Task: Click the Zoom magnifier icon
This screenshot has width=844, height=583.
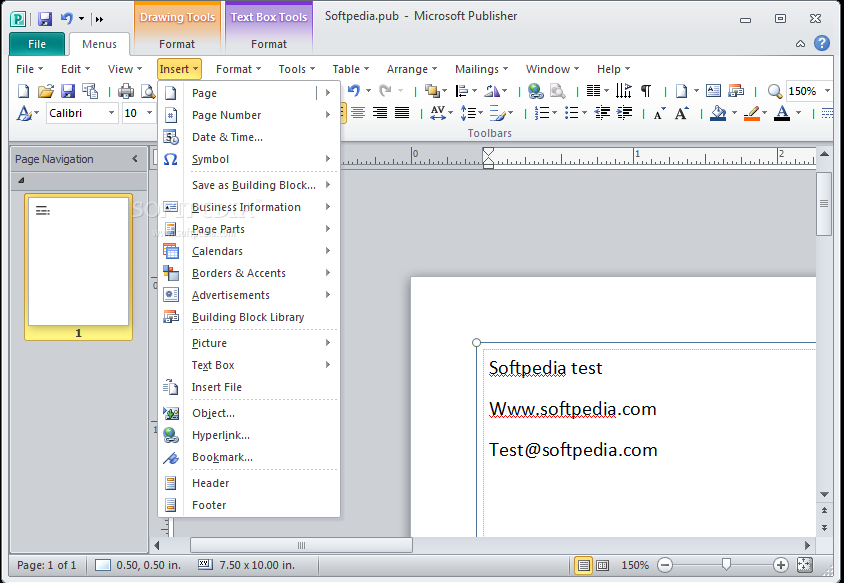Action: tap(775, 91)
